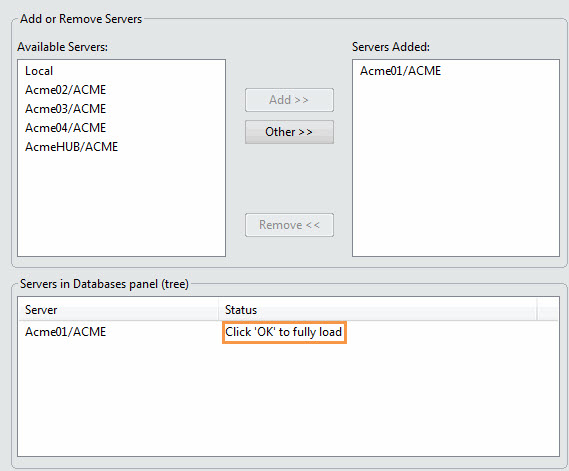Click empty space in Servers Added list

pos(455,171)
